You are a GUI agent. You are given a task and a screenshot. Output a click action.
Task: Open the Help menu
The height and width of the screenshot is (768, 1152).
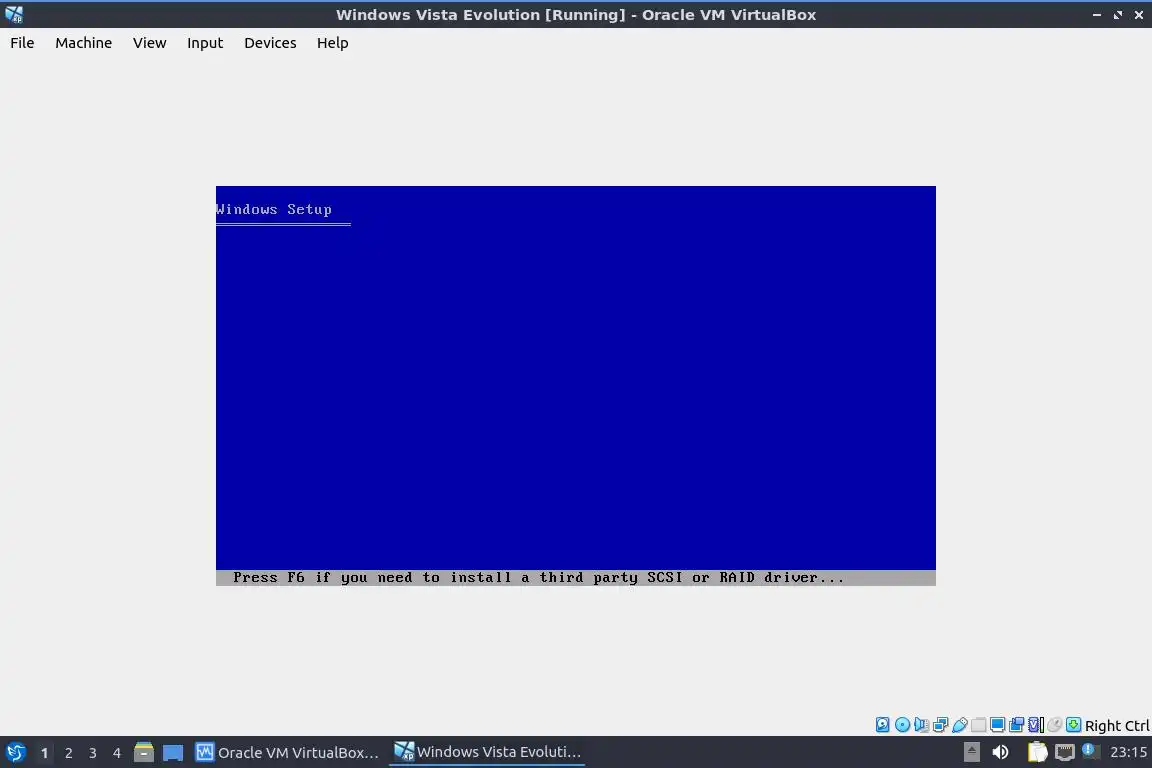332,43
